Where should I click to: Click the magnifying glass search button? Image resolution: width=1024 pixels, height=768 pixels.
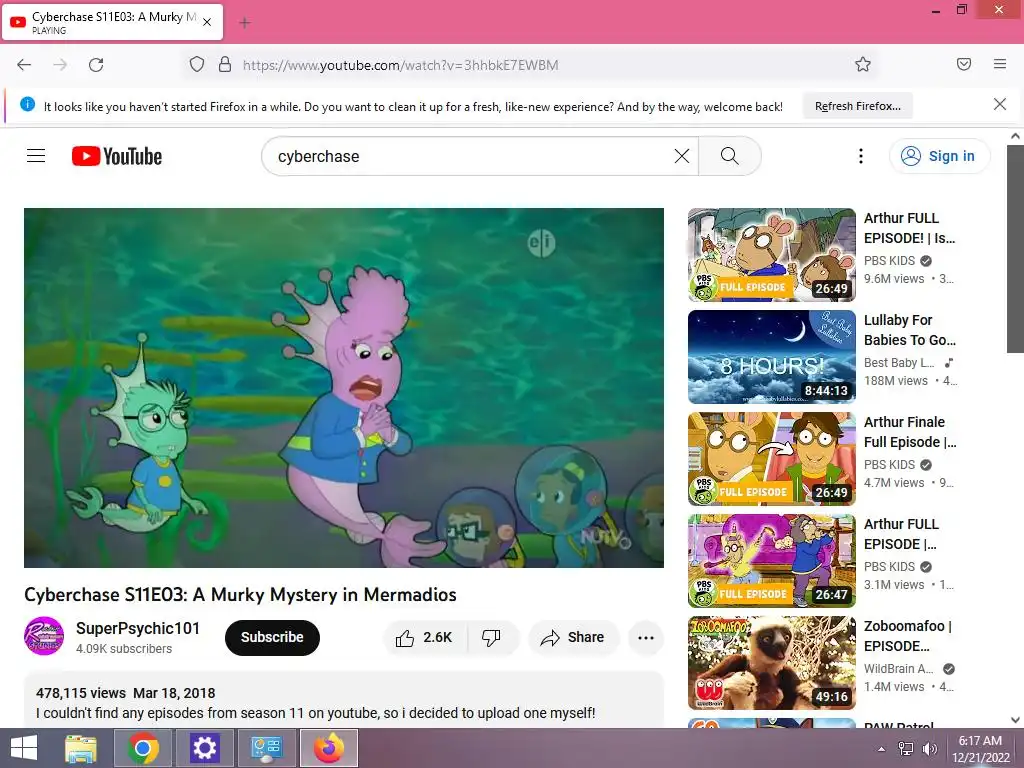[x=729, y=156]
